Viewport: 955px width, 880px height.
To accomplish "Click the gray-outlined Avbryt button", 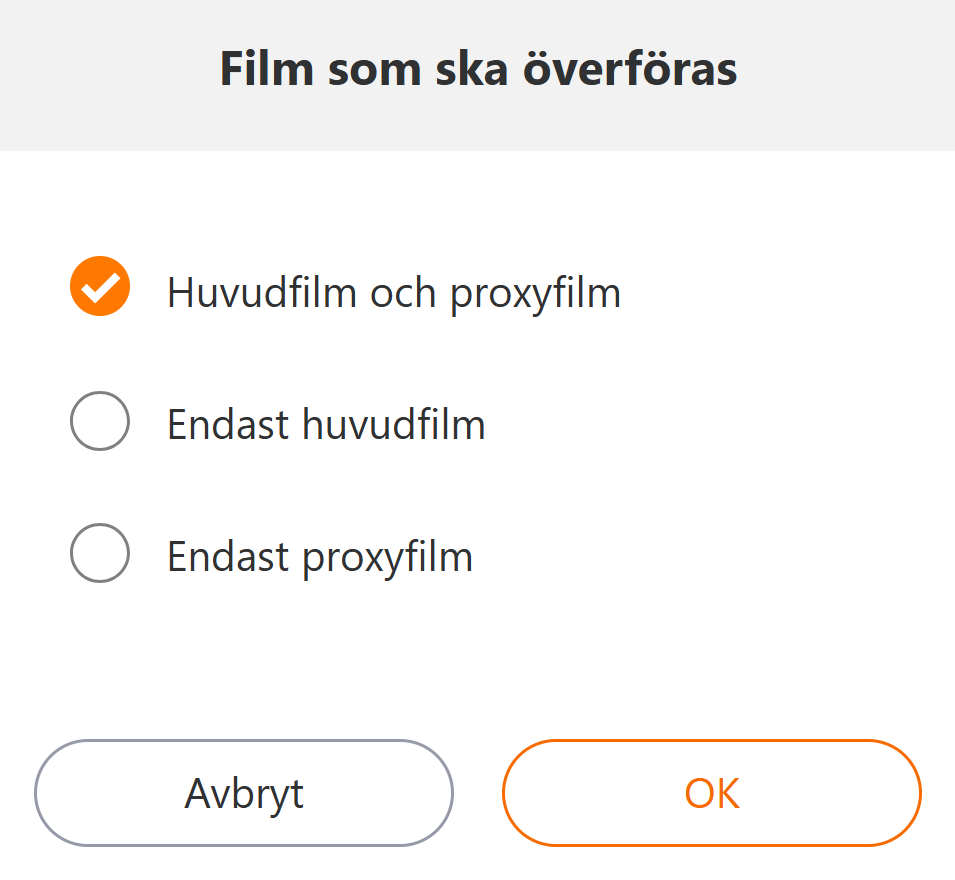I will pos(244,793).
